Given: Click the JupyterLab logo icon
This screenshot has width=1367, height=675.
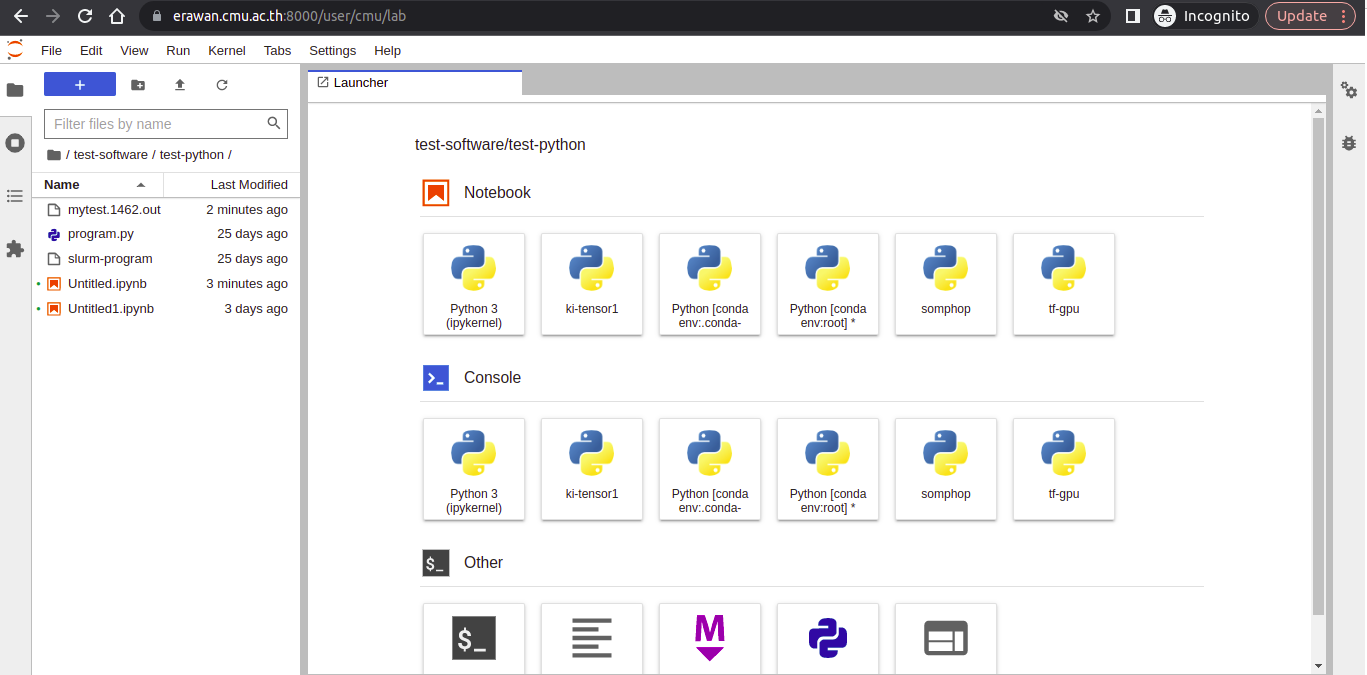Looking at the screenshot, I should (15, 50).
